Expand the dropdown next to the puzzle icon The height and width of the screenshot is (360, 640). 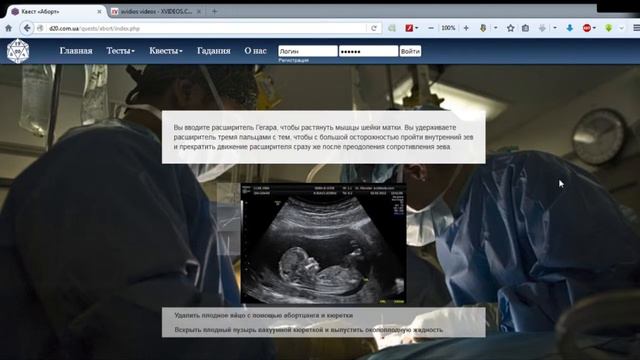pos(555,28)
